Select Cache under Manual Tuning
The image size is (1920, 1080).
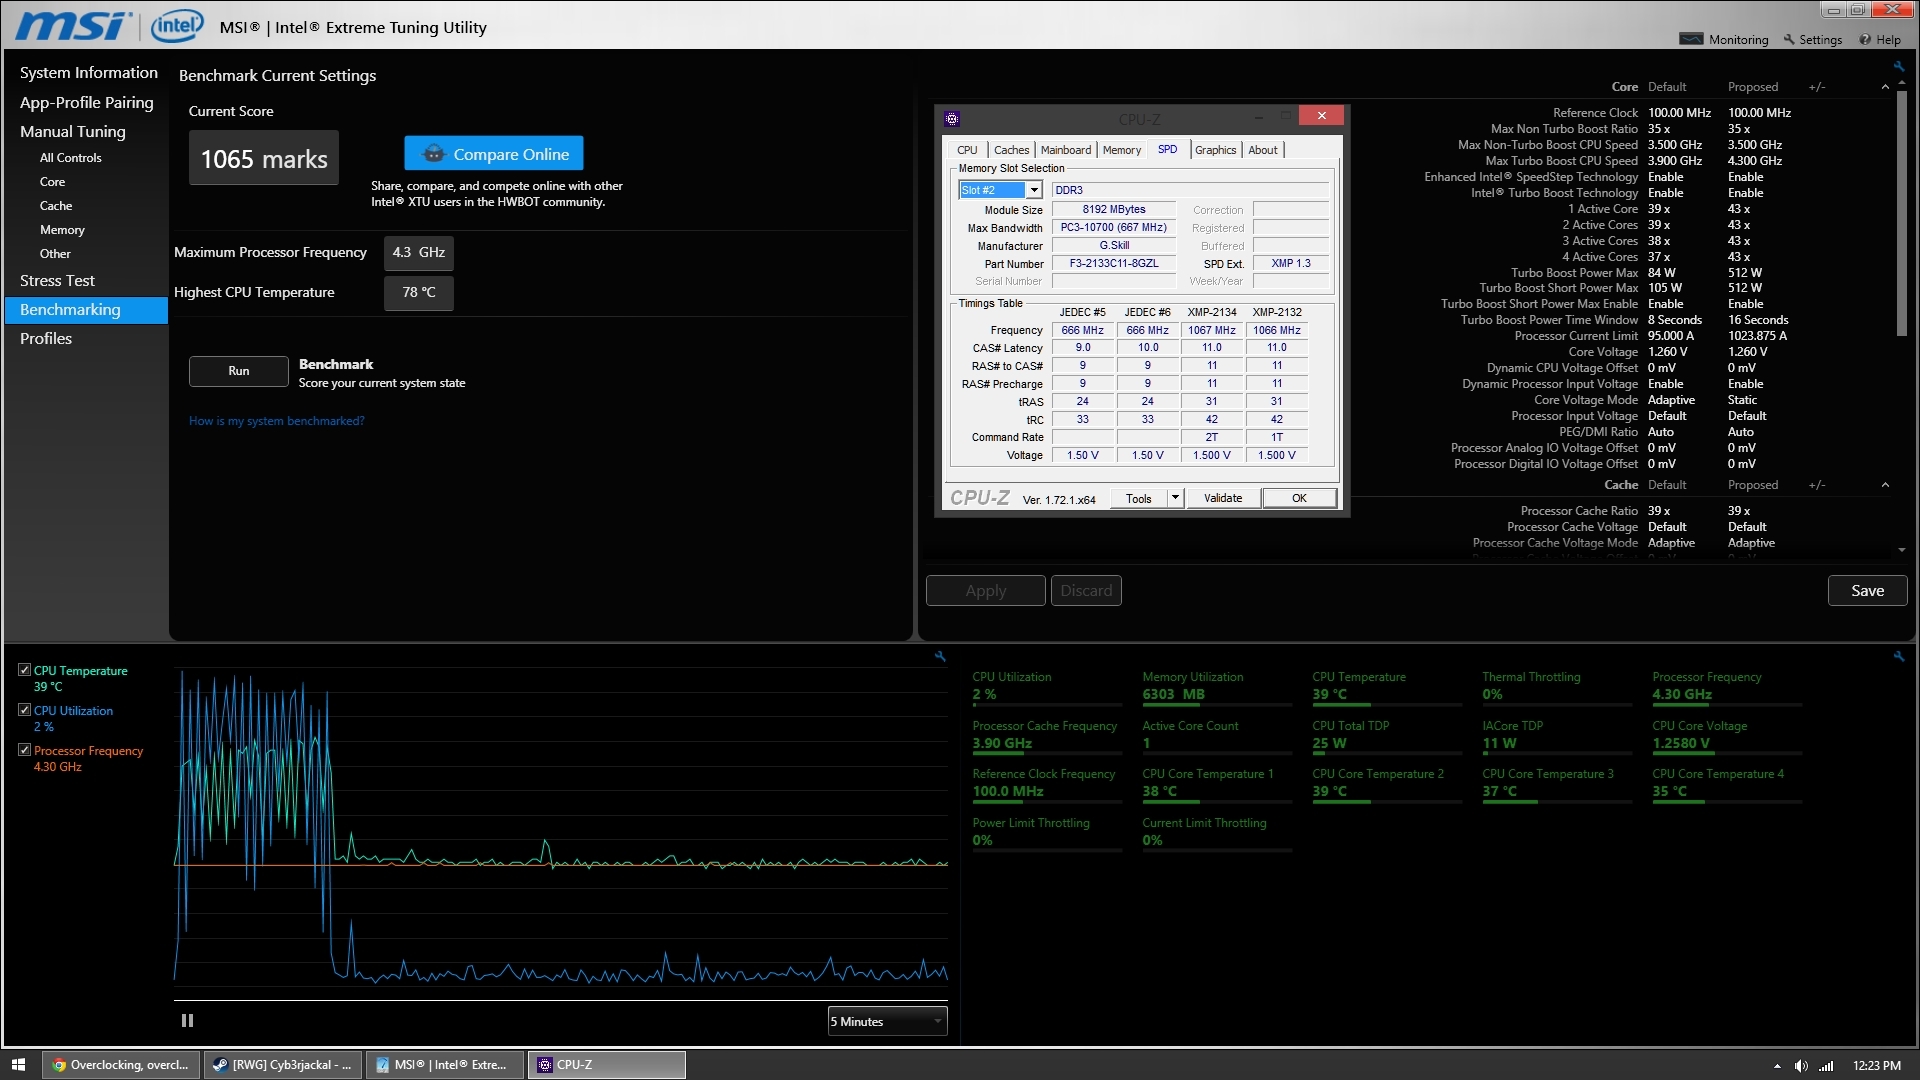(56, 206)
